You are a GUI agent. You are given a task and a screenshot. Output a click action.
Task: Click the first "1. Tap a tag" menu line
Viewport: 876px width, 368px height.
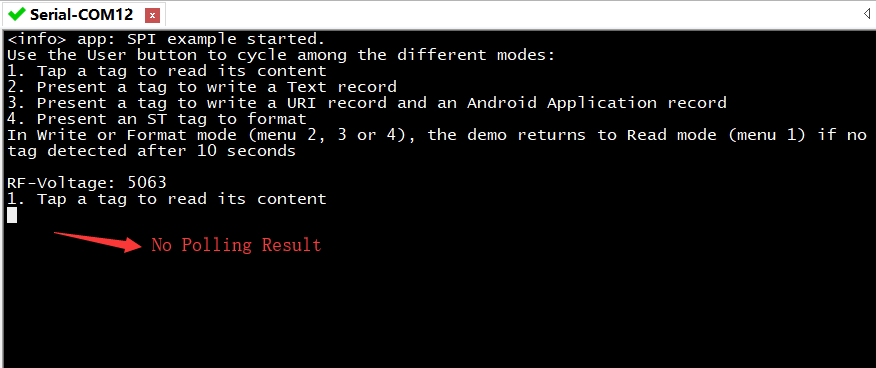point(166,71)
